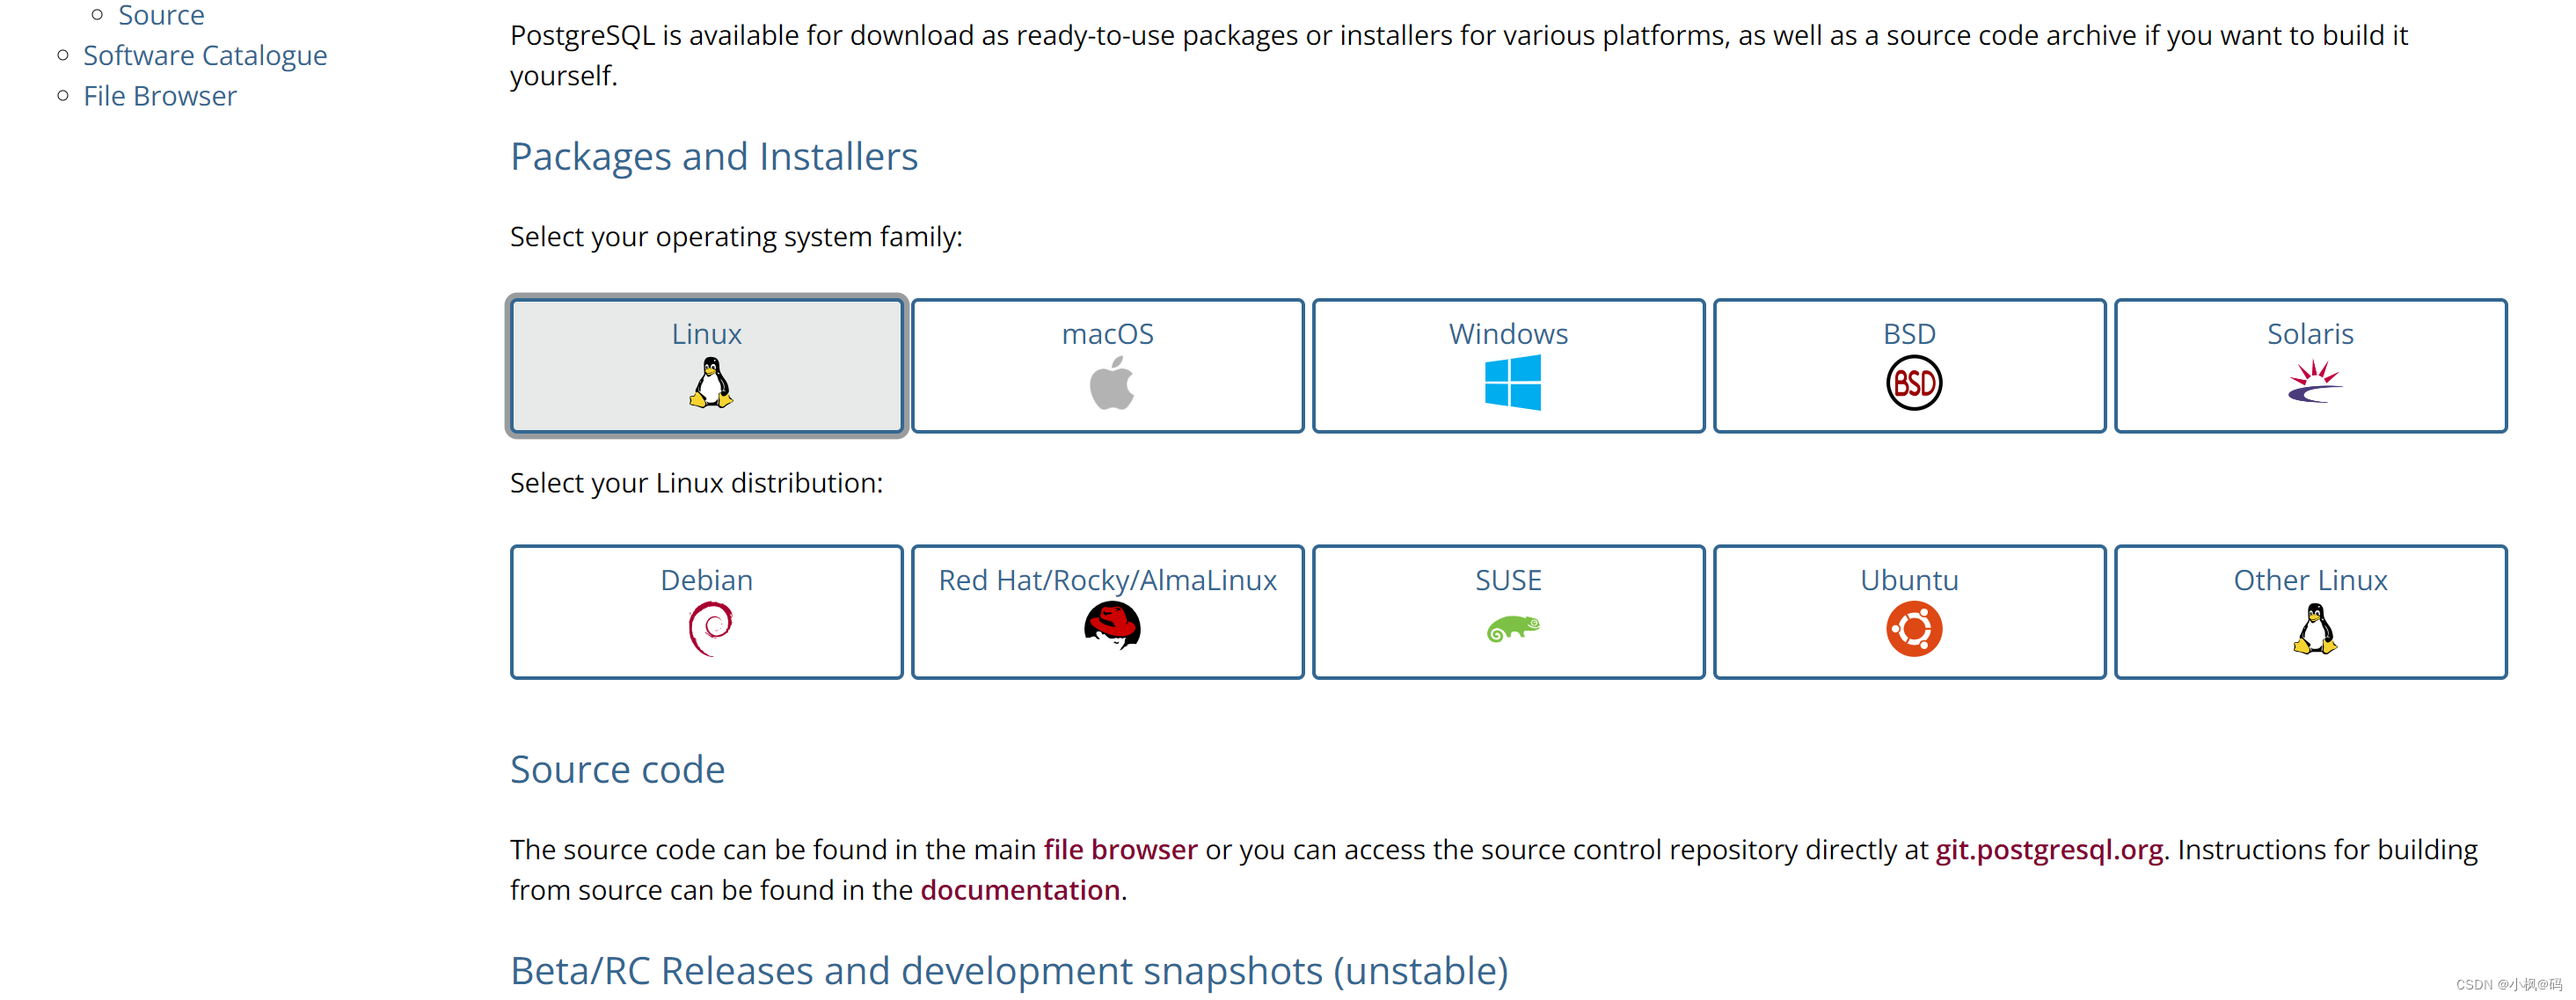
Task: Click the Windows logo icon
Action: click(1512, 383)
